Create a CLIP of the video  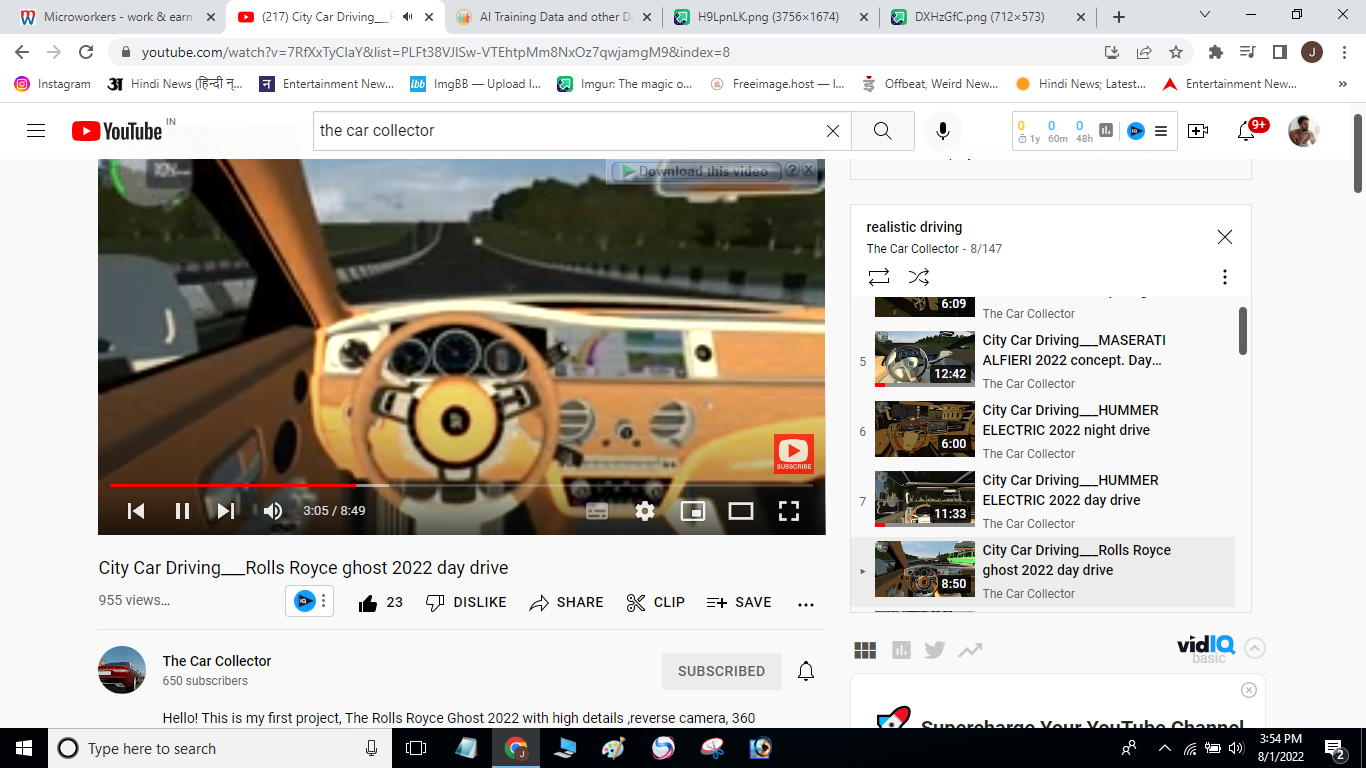[x=656, y=603]
